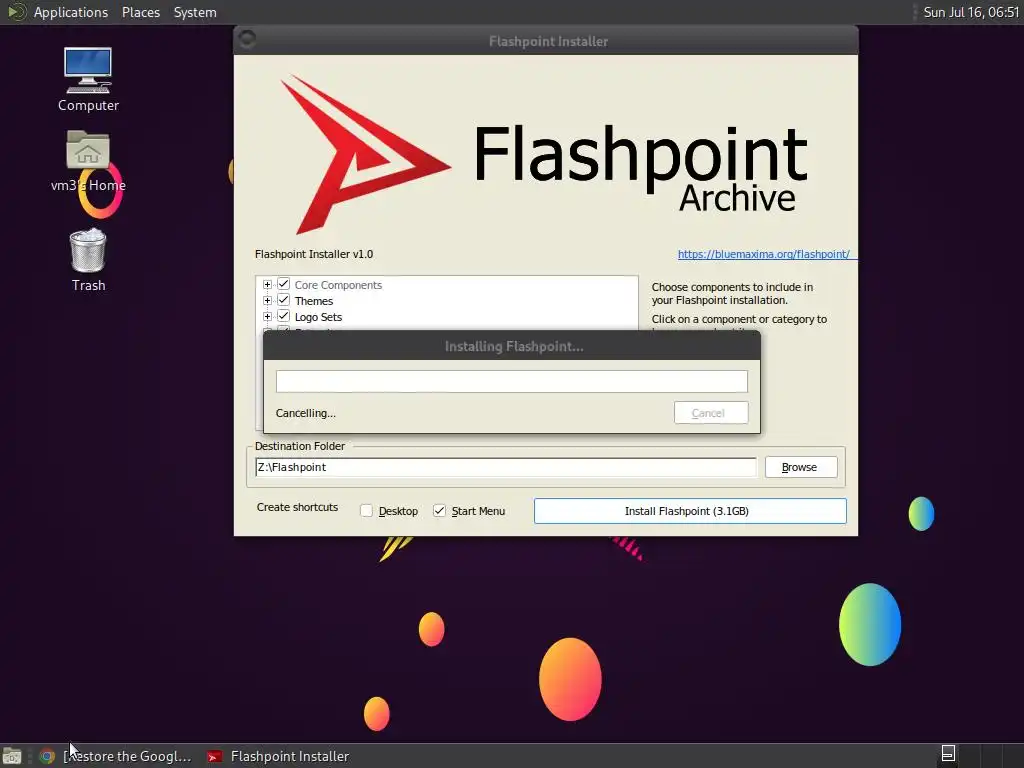Expand the Themes tree node

click(x=267, y=300)
